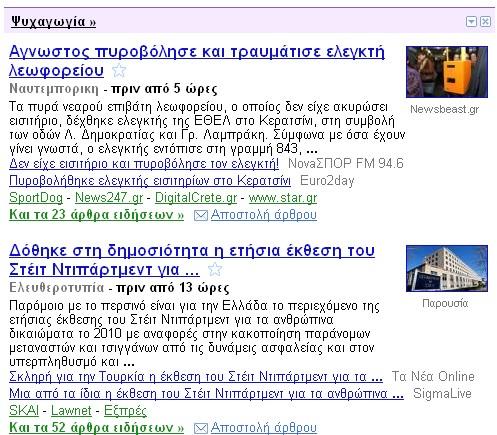The image size is (497, 435).
Task: Click the envelope icon under second article
Action: pos(201,428)
